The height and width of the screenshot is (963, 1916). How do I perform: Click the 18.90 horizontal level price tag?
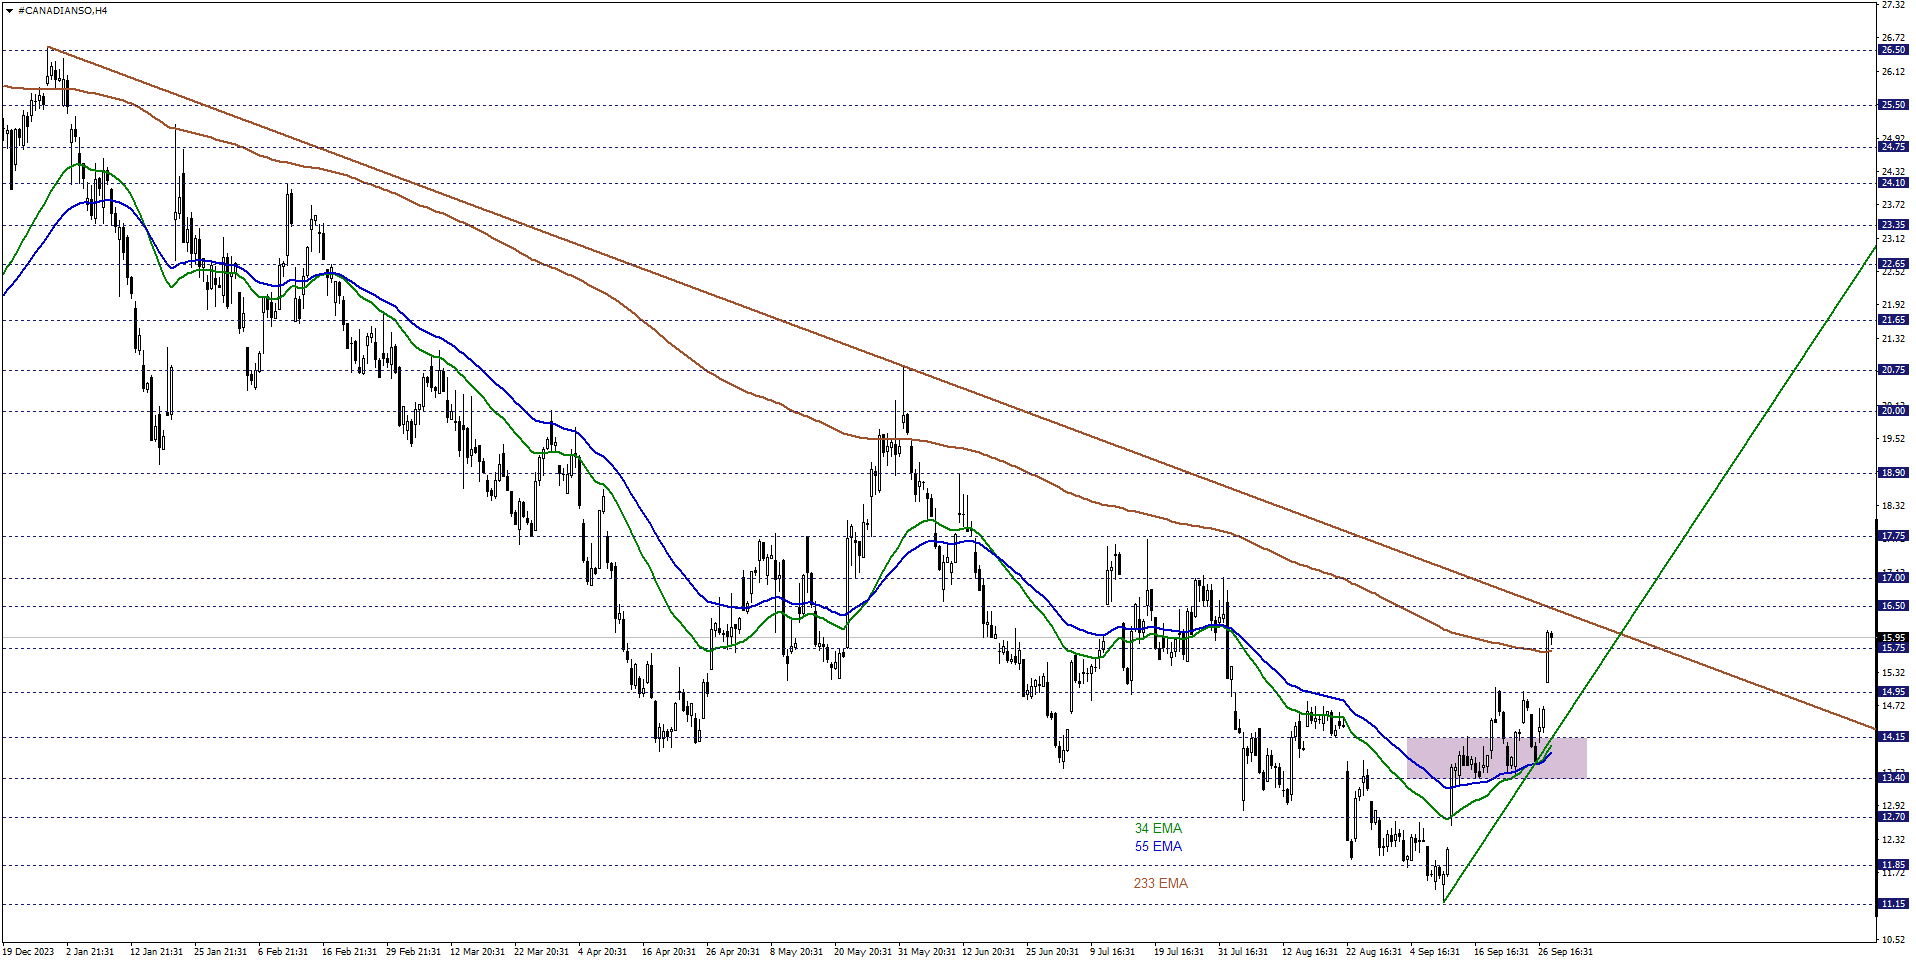pos(1893,473)
